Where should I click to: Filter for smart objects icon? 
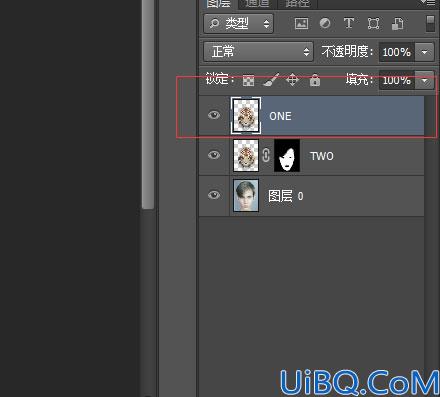tap(398, 24)
